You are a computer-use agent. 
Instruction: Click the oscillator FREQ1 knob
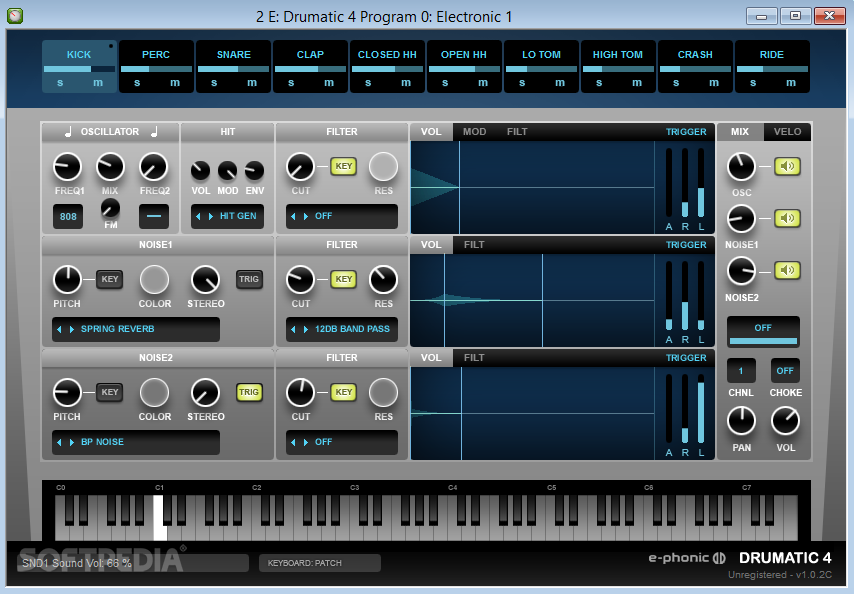(68, 167)
